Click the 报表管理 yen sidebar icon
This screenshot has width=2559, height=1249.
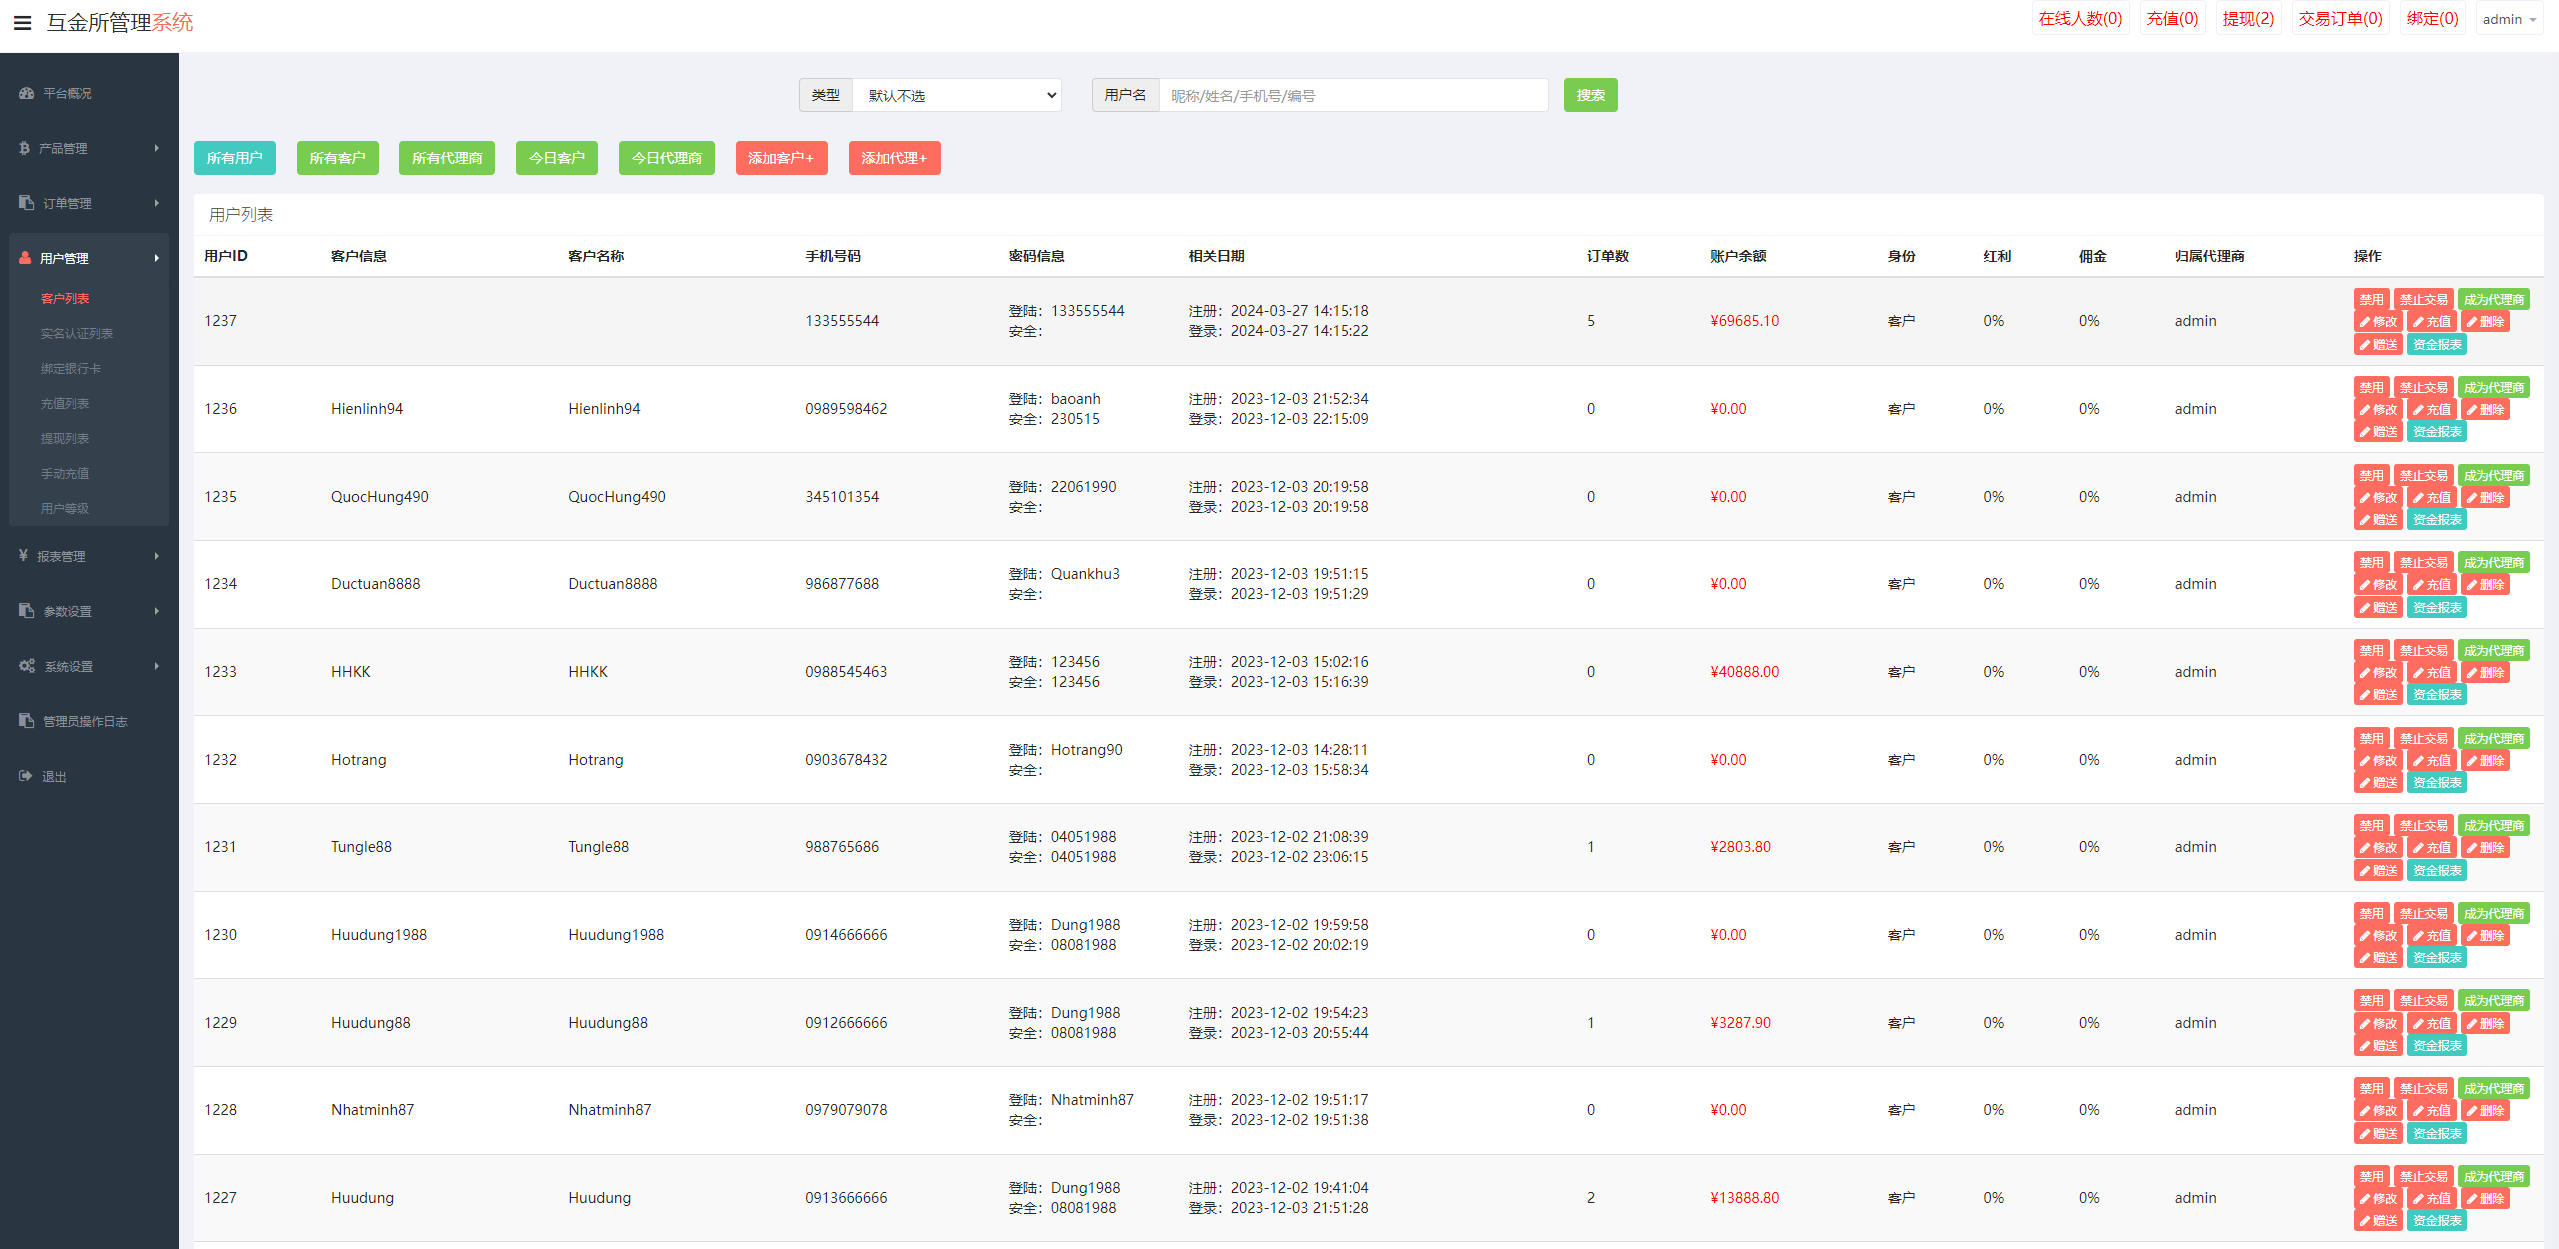[x=23, y=556]
